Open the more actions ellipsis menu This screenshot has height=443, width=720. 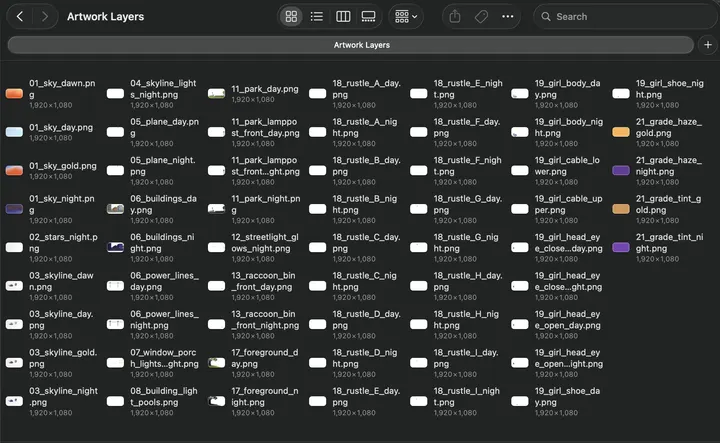[x=507, y=17]
